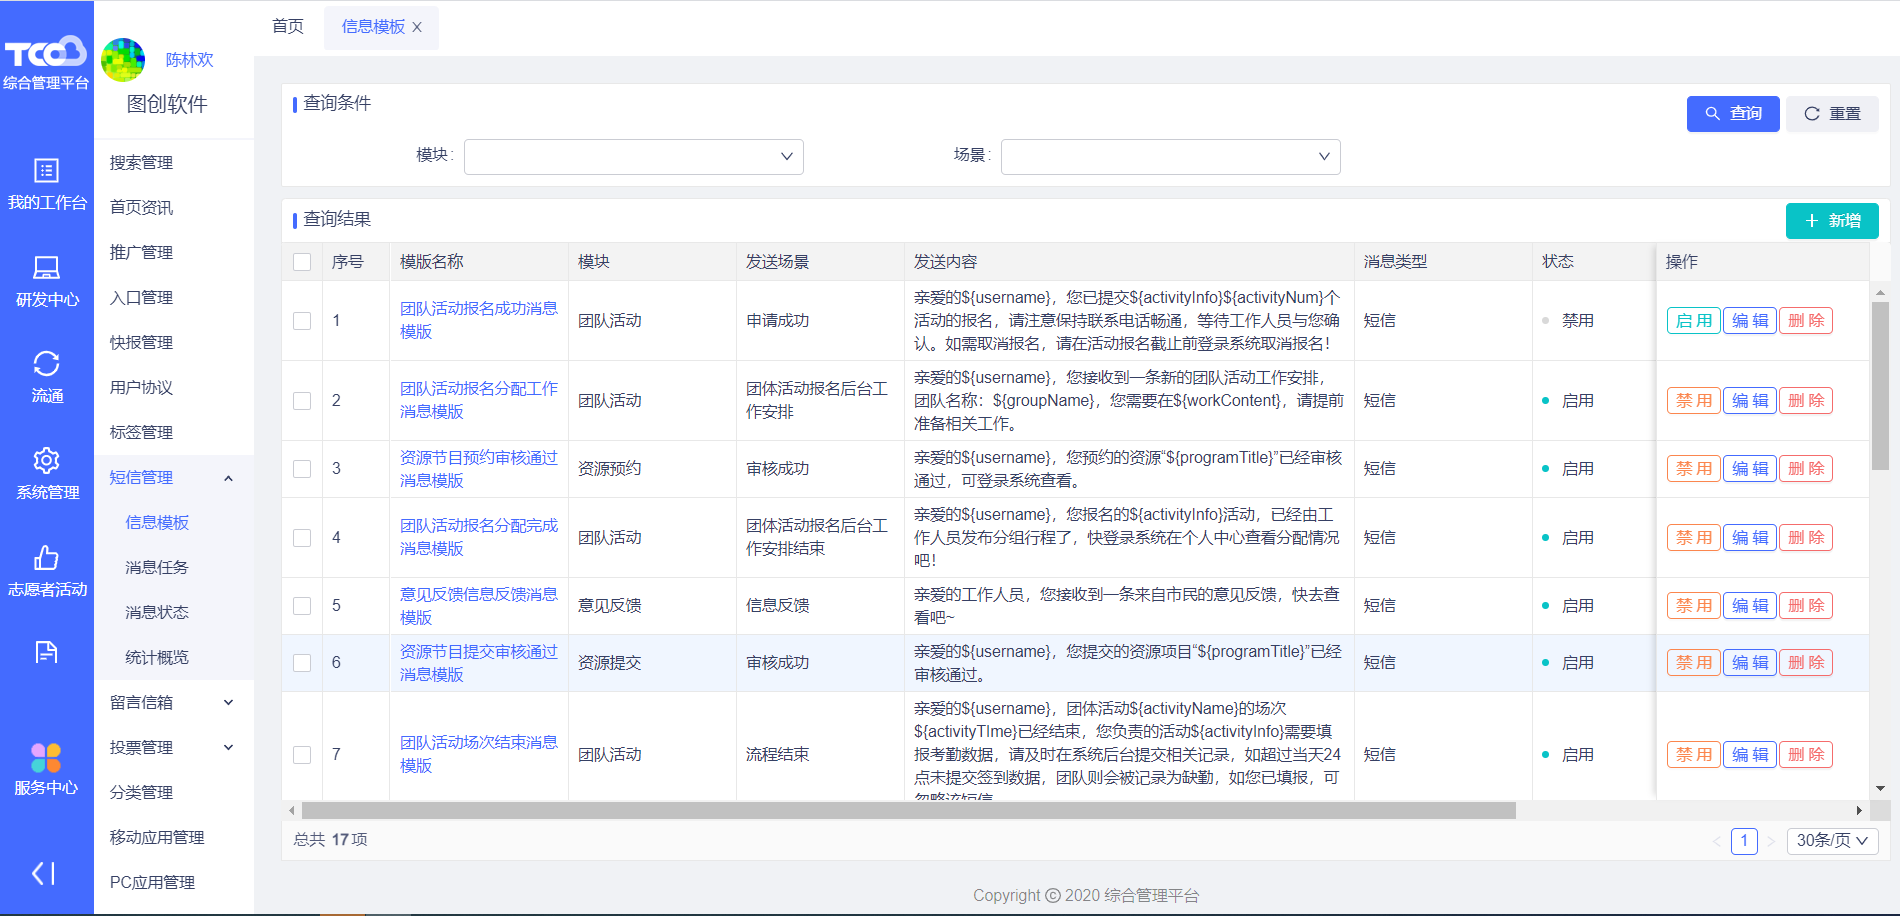Open 资源节目预约审核通过消息模版 link
The width and height of the screenshot is (1900, 916).
tap(479, 469)
